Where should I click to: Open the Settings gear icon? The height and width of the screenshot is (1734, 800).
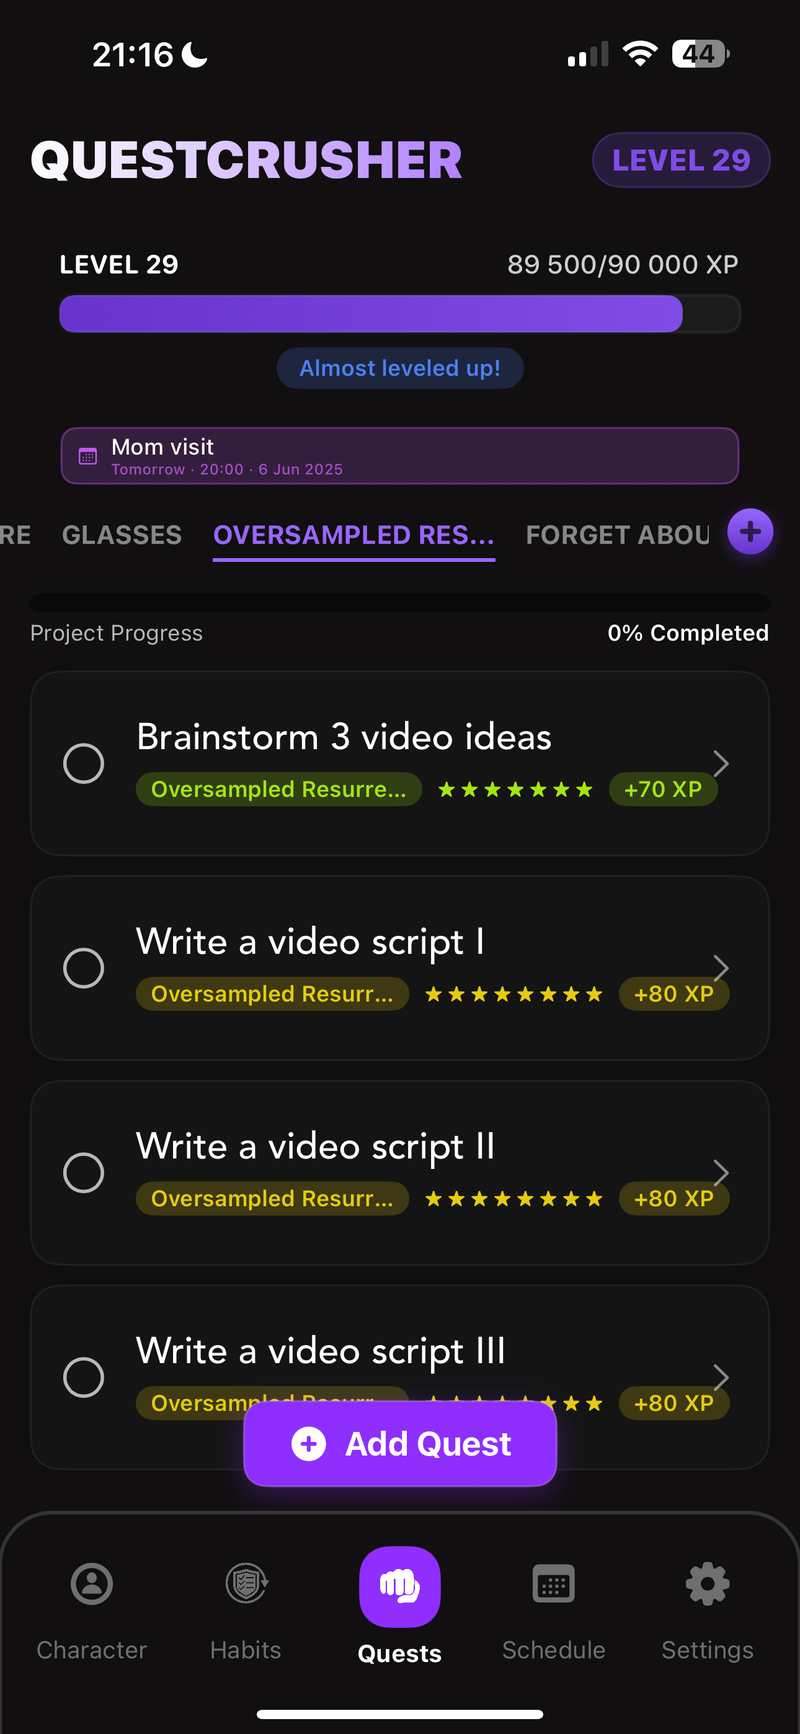707,1584
